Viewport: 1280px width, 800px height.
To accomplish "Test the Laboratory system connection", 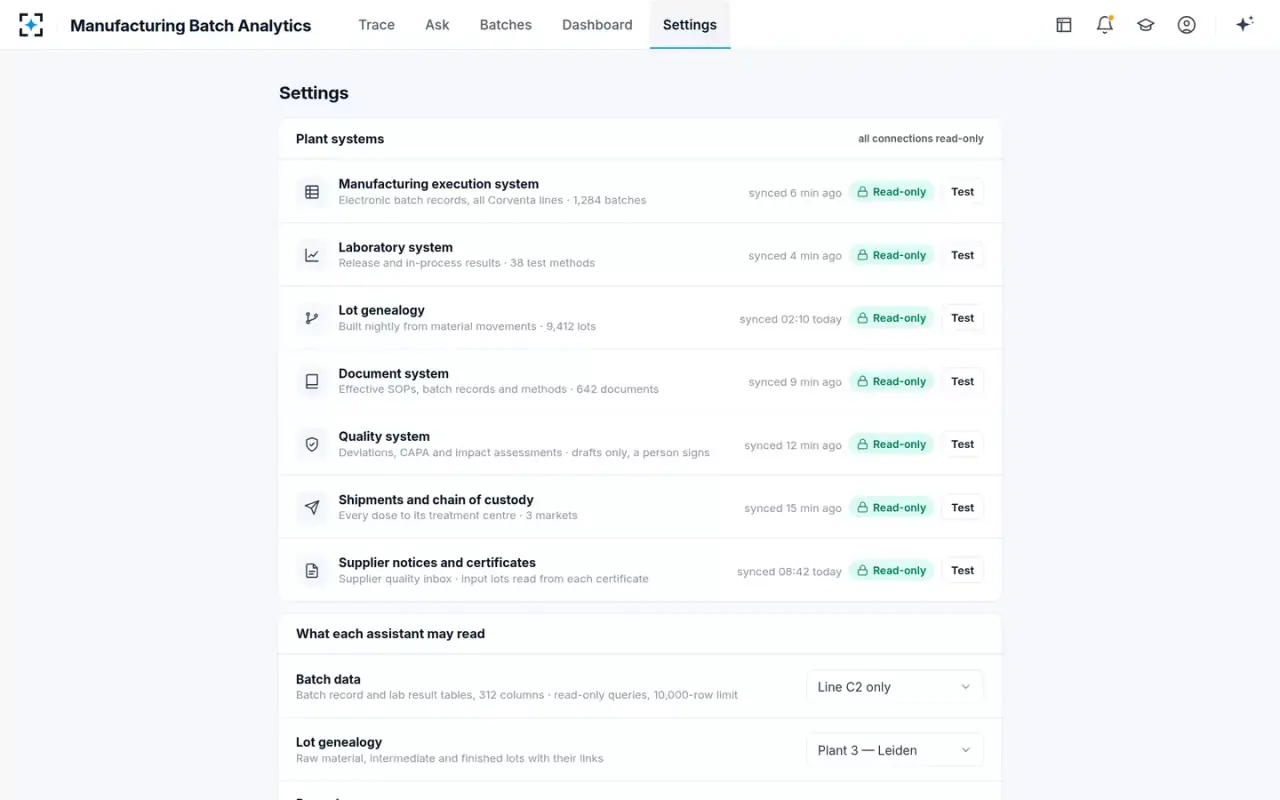I will 963,255.
